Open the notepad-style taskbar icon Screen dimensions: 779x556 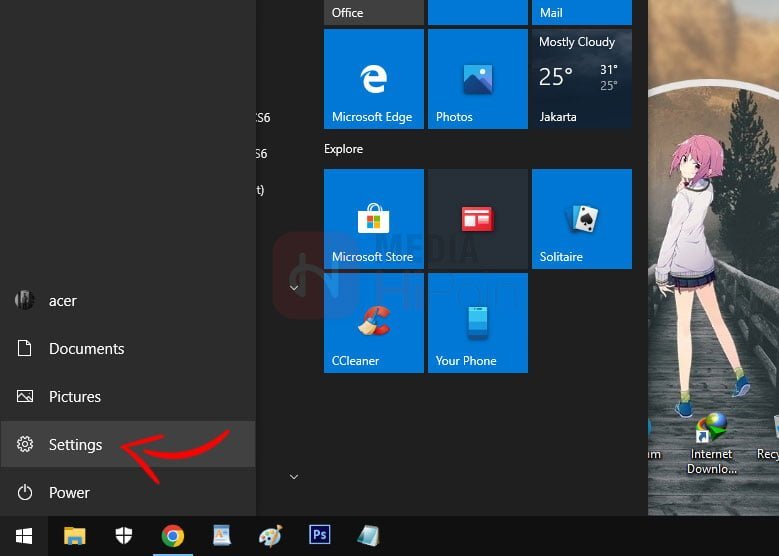click(368, 536)
